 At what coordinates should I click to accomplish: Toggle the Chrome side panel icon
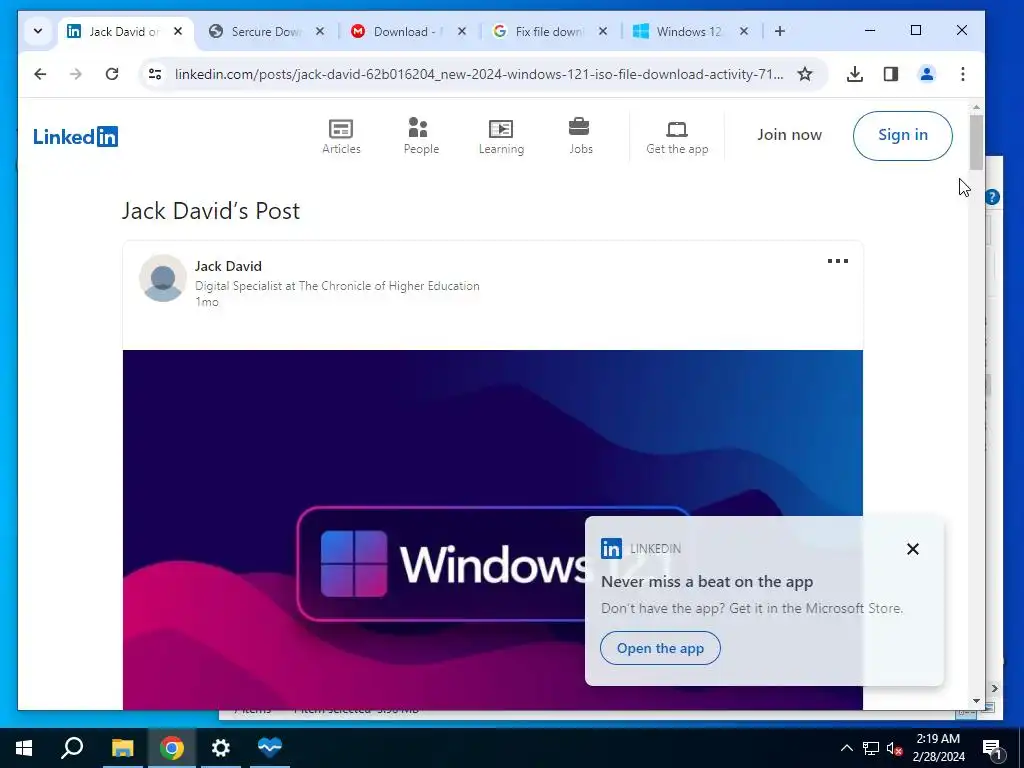tap(891, 74)
